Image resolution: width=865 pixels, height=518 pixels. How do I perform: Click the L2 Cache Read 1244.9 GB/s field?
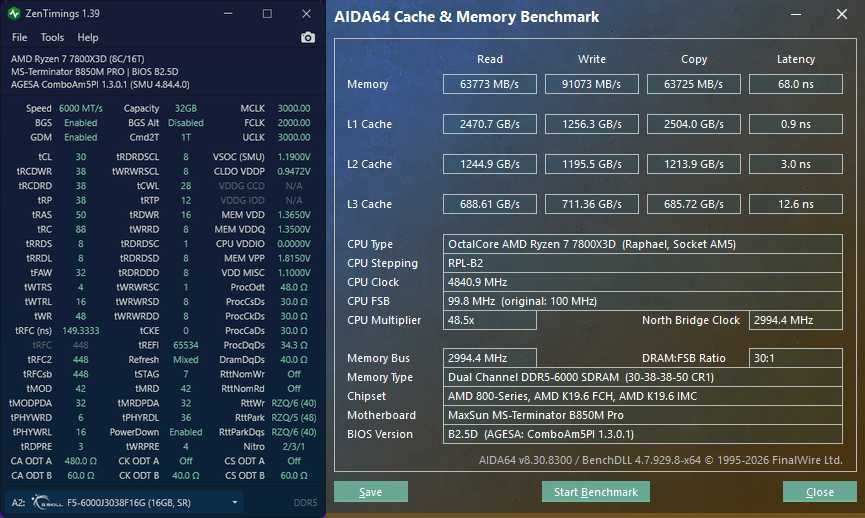click(490, 164)
